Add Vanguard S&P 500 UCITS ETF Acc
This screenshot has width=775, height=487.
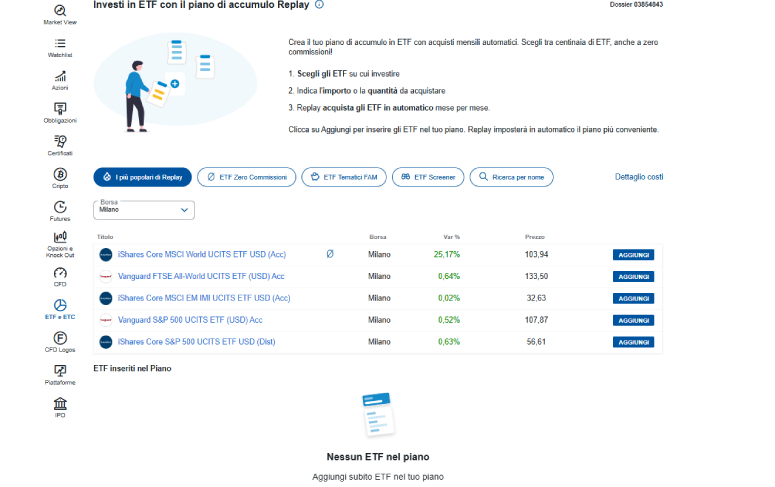[x=634, y=320]
